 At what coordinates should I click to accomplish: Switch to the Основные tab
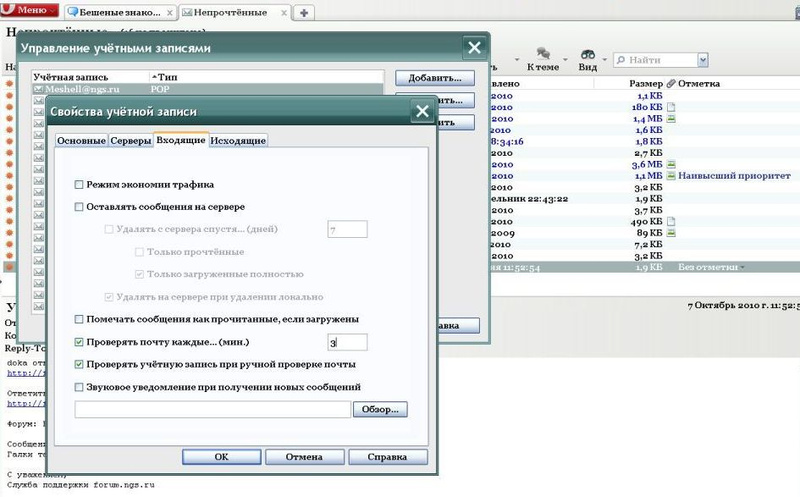click(81, 140)
